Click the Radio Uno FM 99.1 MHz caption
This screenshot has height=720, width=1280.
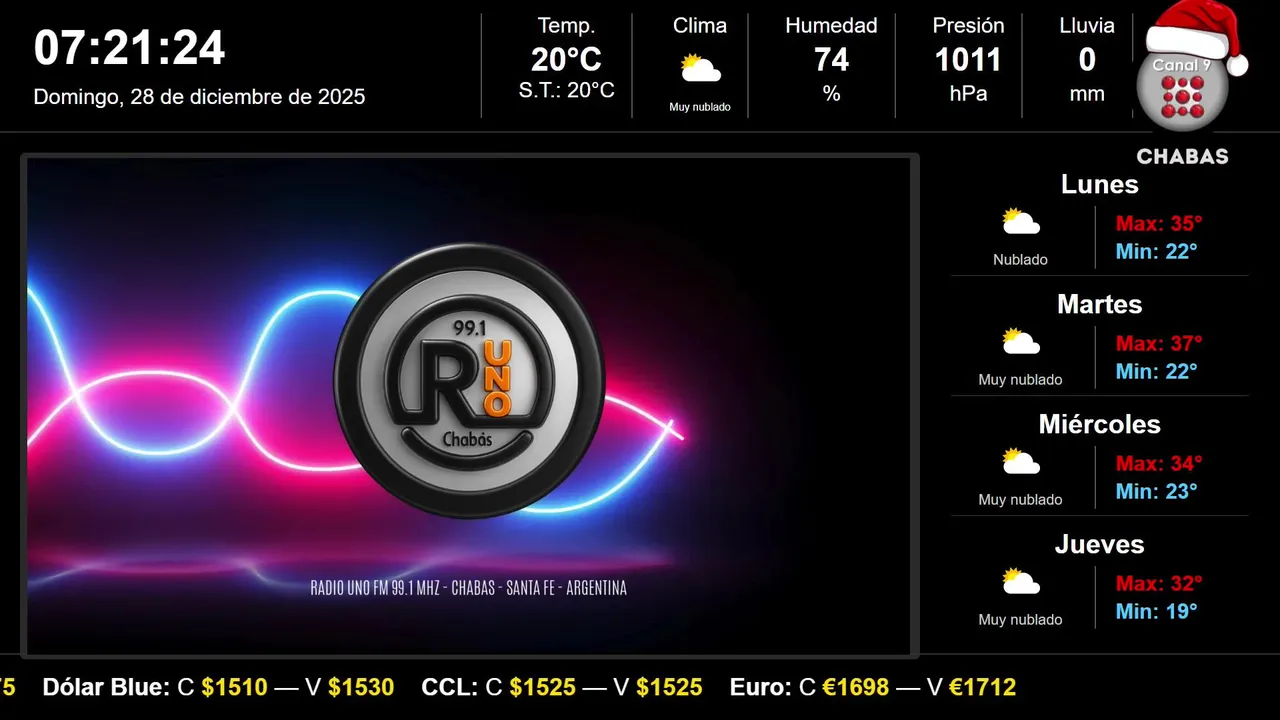pos(469,588)
